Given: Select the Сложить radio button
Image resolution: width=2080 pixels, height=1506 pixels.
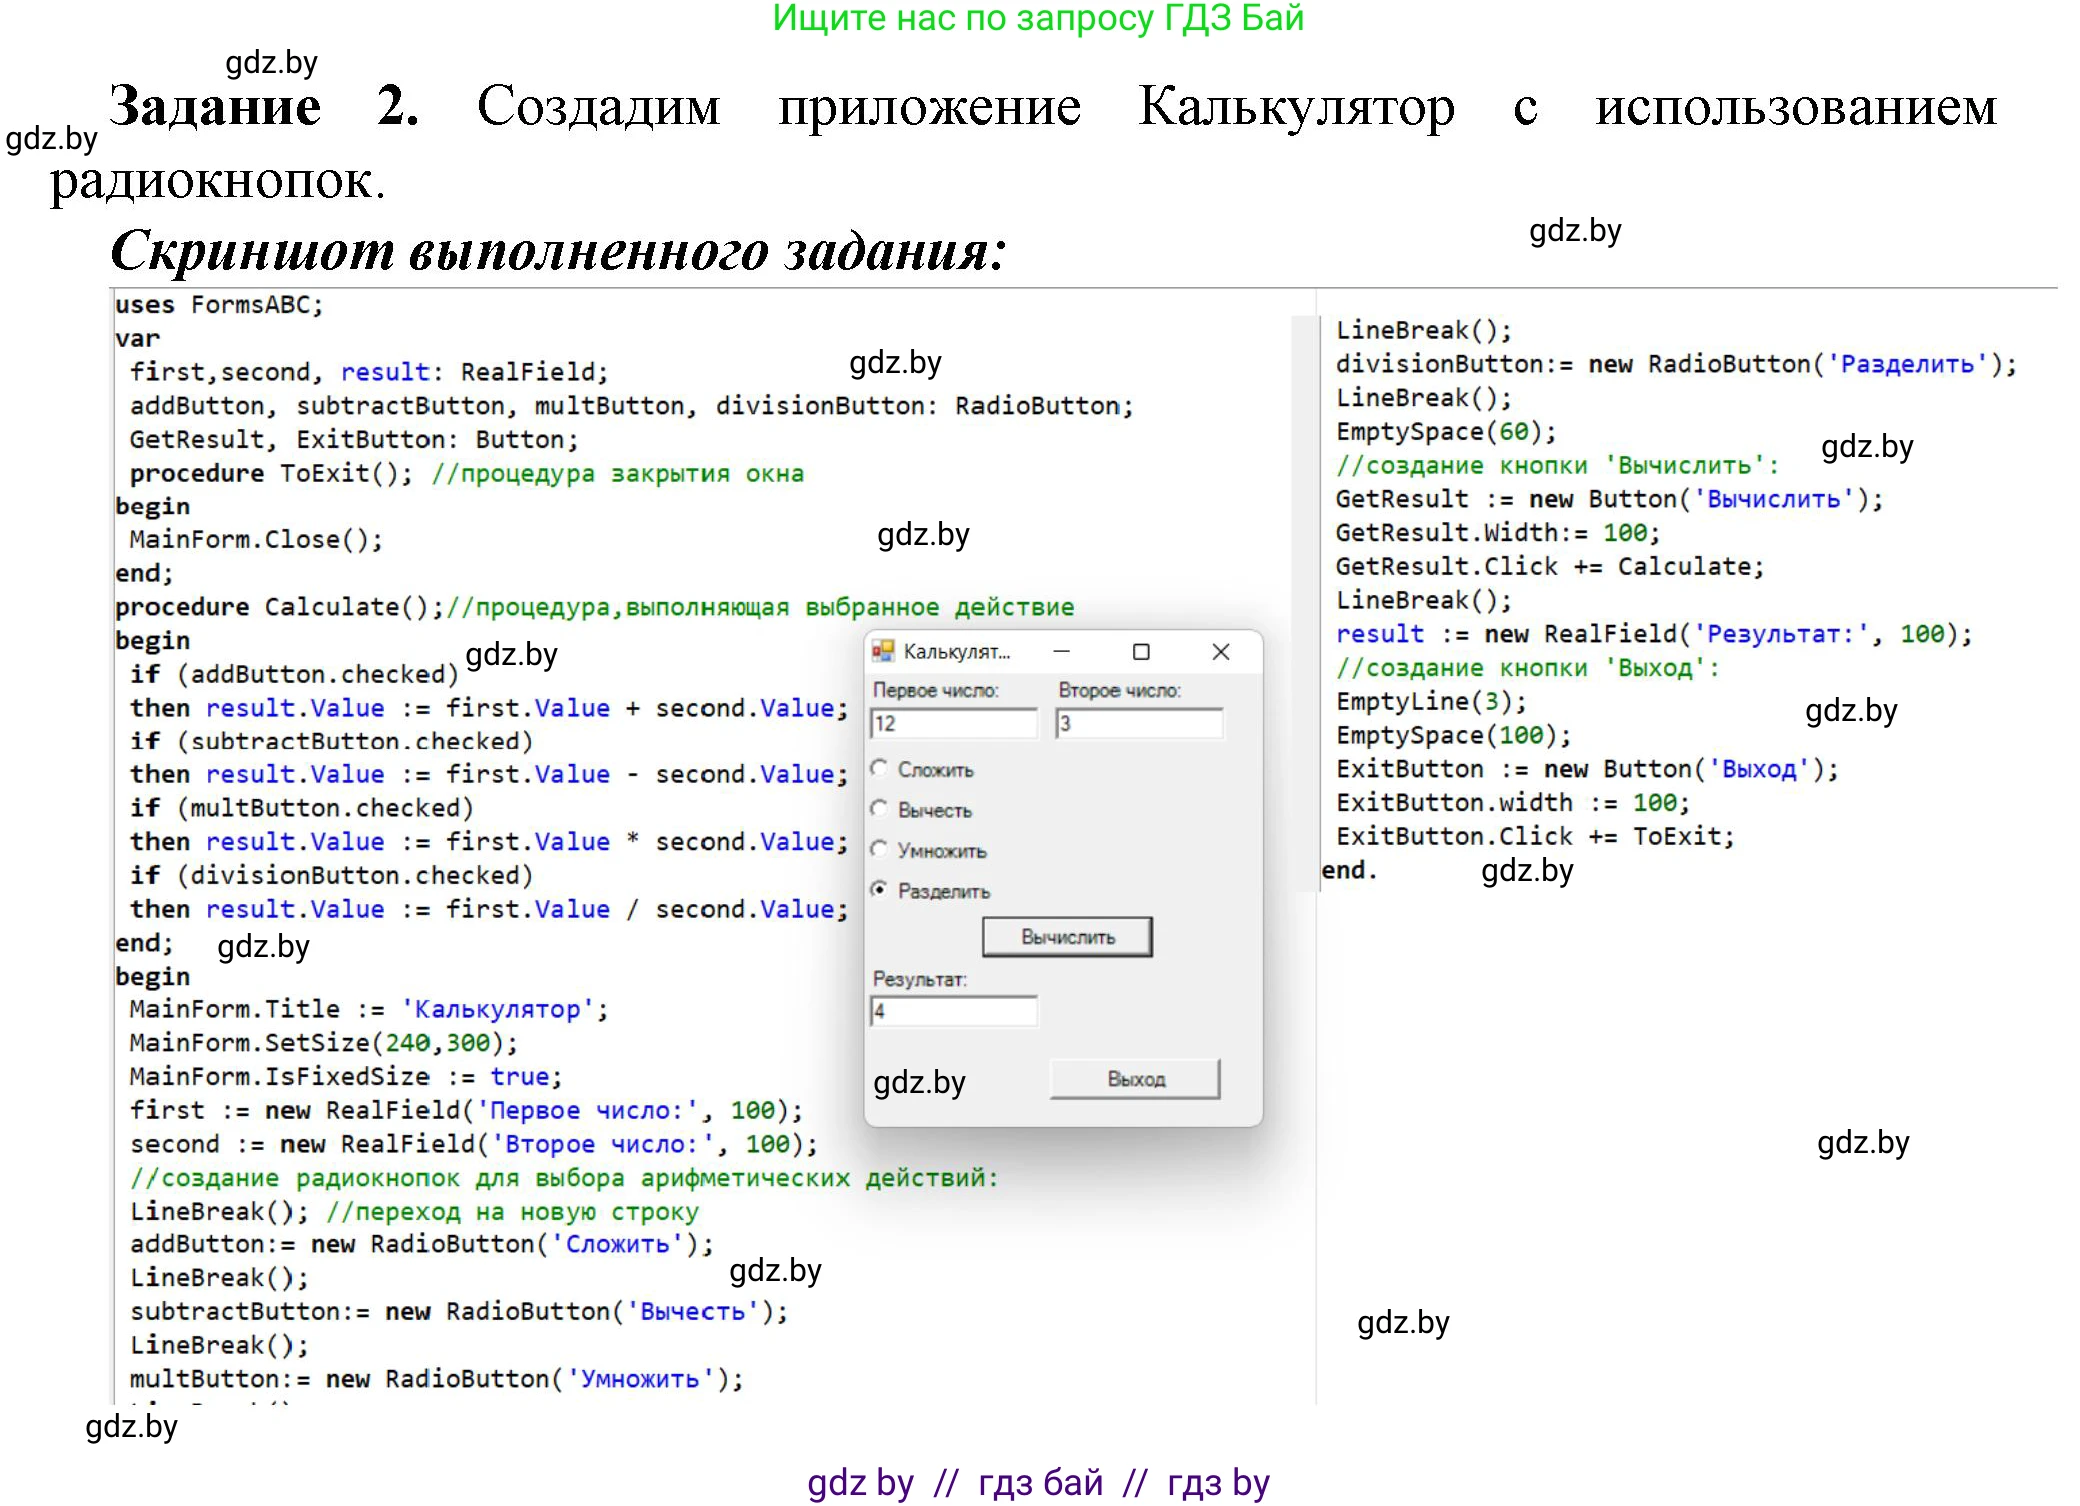Looking at the screenshot, I should pos(878,770).
